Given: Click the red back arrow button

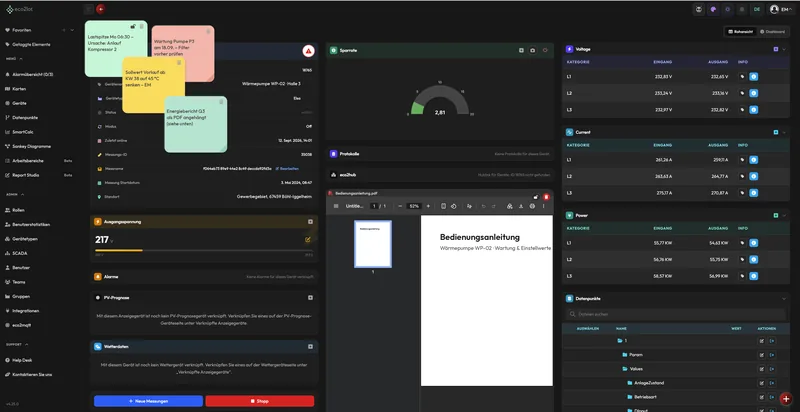Looking at the screenshot, I should [101, 9].
